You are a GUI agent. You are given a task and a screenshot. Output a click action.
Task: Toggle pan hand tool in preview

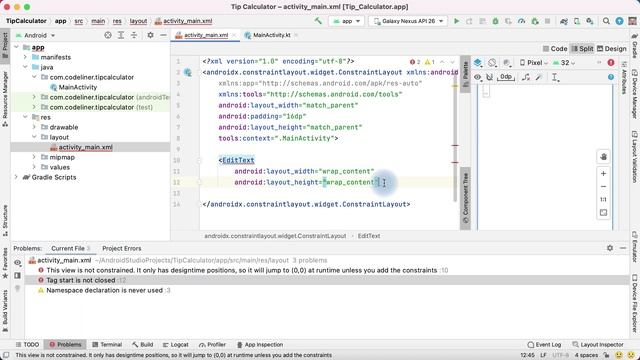(x=603, y=156)
